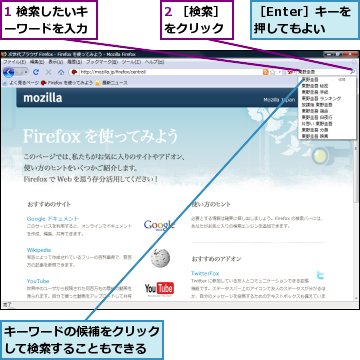Screen dimensions: 360x360
Task: Click the Google logo image
Action: (159, 225)
